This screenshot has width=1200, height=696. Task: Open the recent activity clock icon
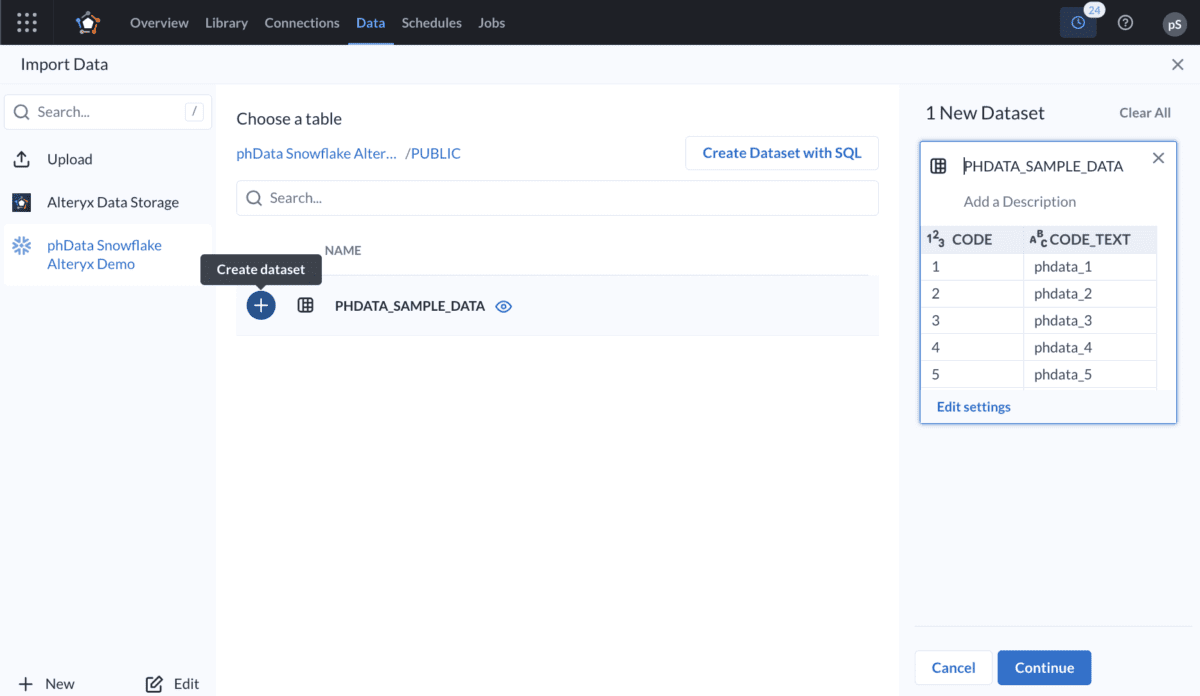point(1077,22)
